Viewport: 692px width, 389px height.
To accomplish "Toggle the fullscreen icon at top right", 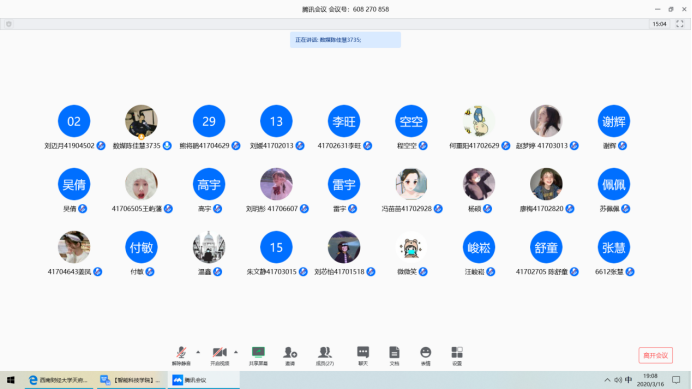I will pyautogui.click(x=680, y=24).
